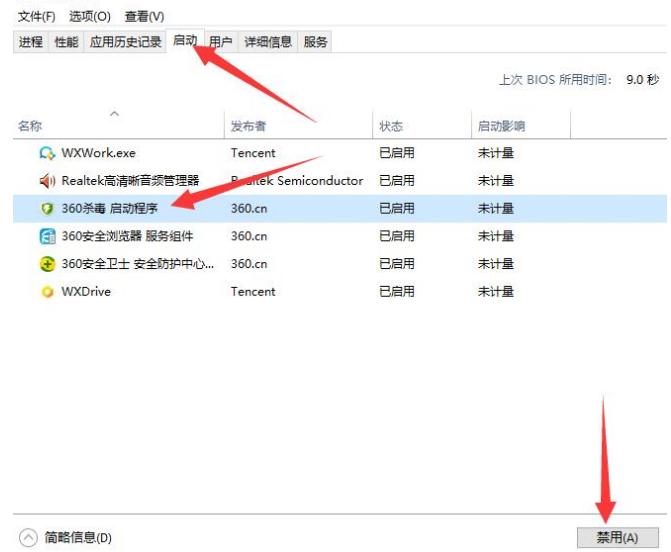Screen dimensions: 671x552
Task: Click 360.cn publisher in 360安全浏览器 row
Action: [x=249, y=236]
